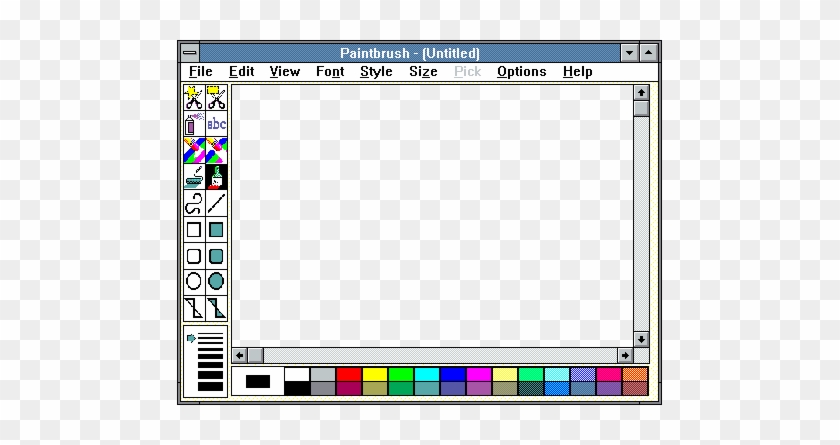Open the Help menu
Image resolution: width=840 pixels, height=445 pixels.
(578, 72)
